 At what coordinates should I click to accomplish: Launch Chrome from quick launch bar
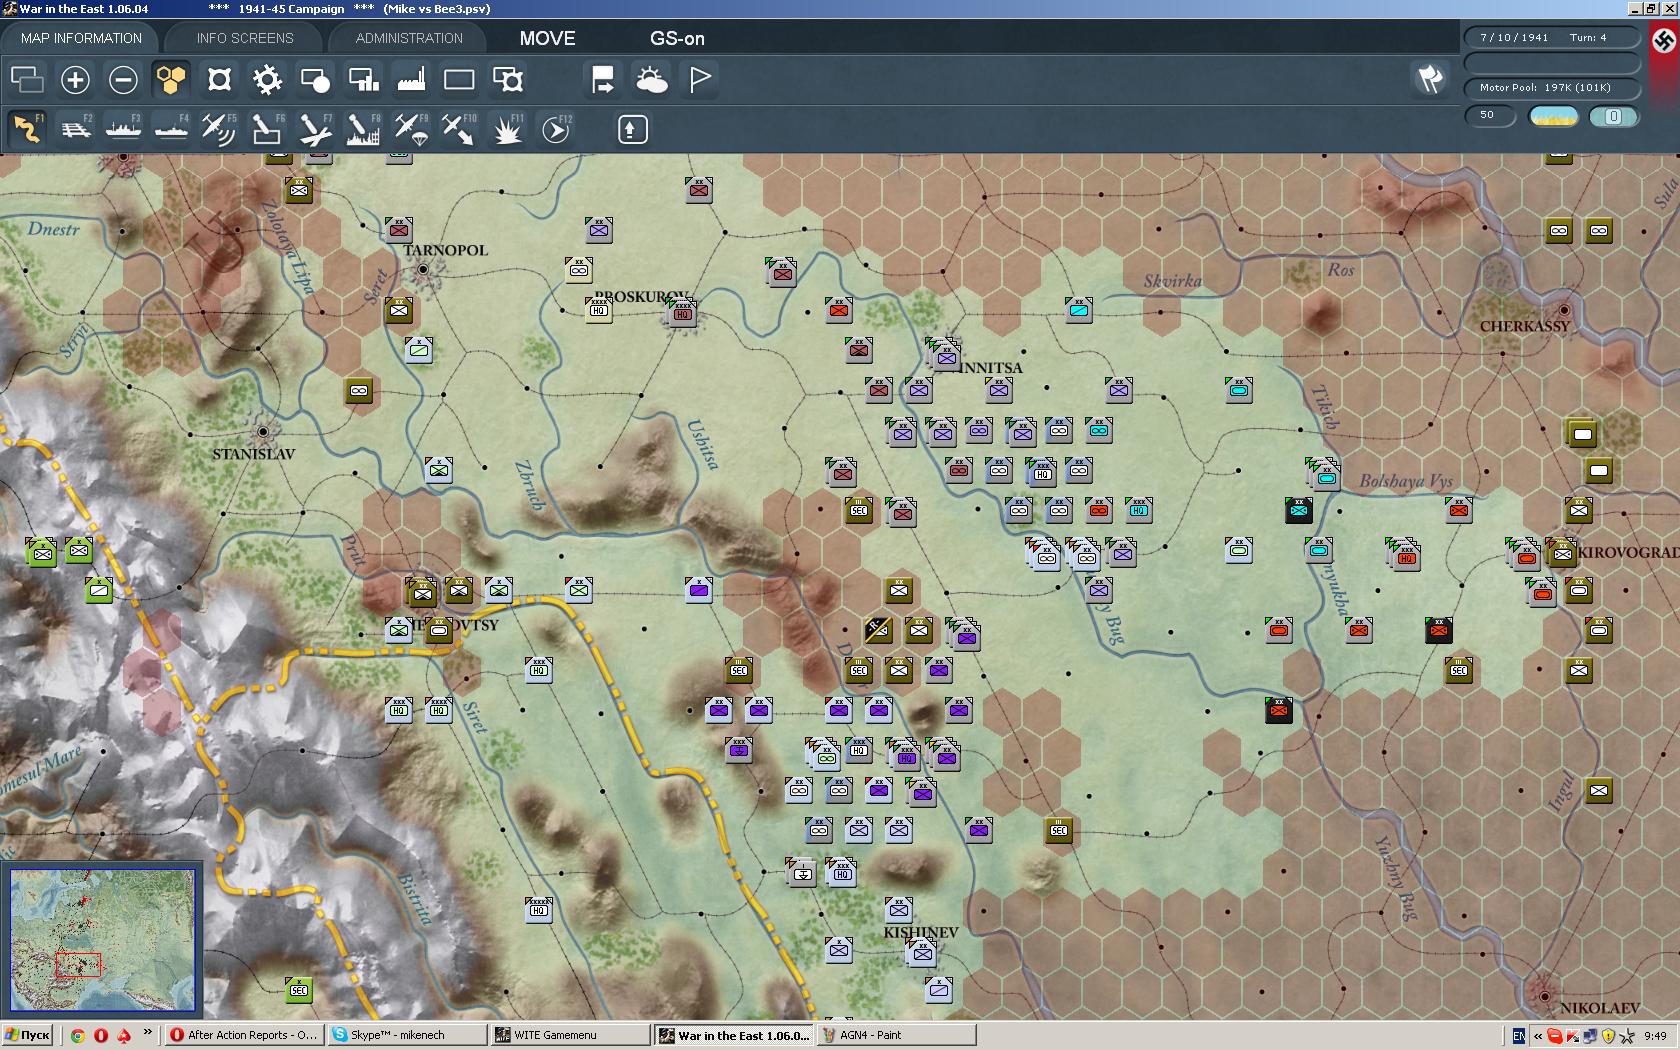click(x=78, y=1035)
